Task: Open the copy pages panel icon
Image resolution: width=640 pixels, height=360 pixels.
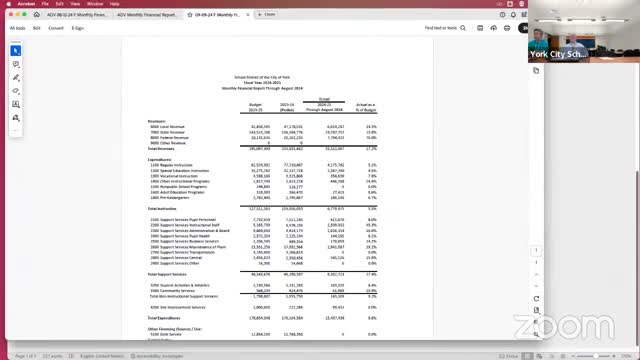Action: point(536,71)
